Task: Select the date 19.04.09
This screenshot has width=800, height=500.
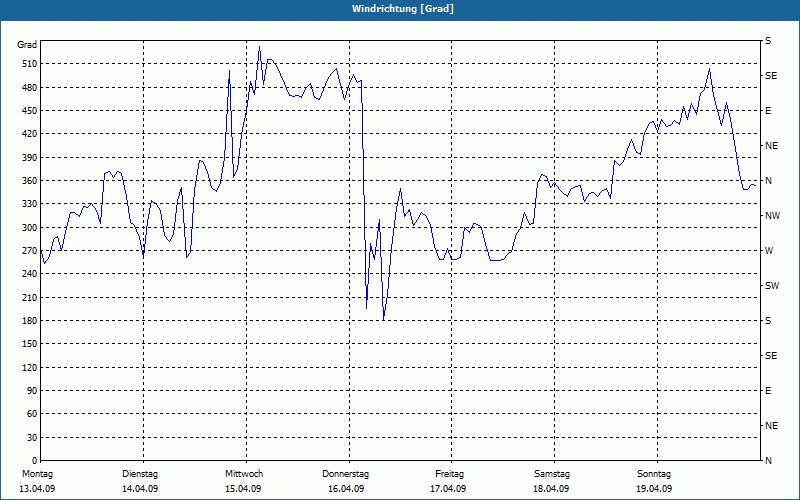Action: (x=655, y=489)
